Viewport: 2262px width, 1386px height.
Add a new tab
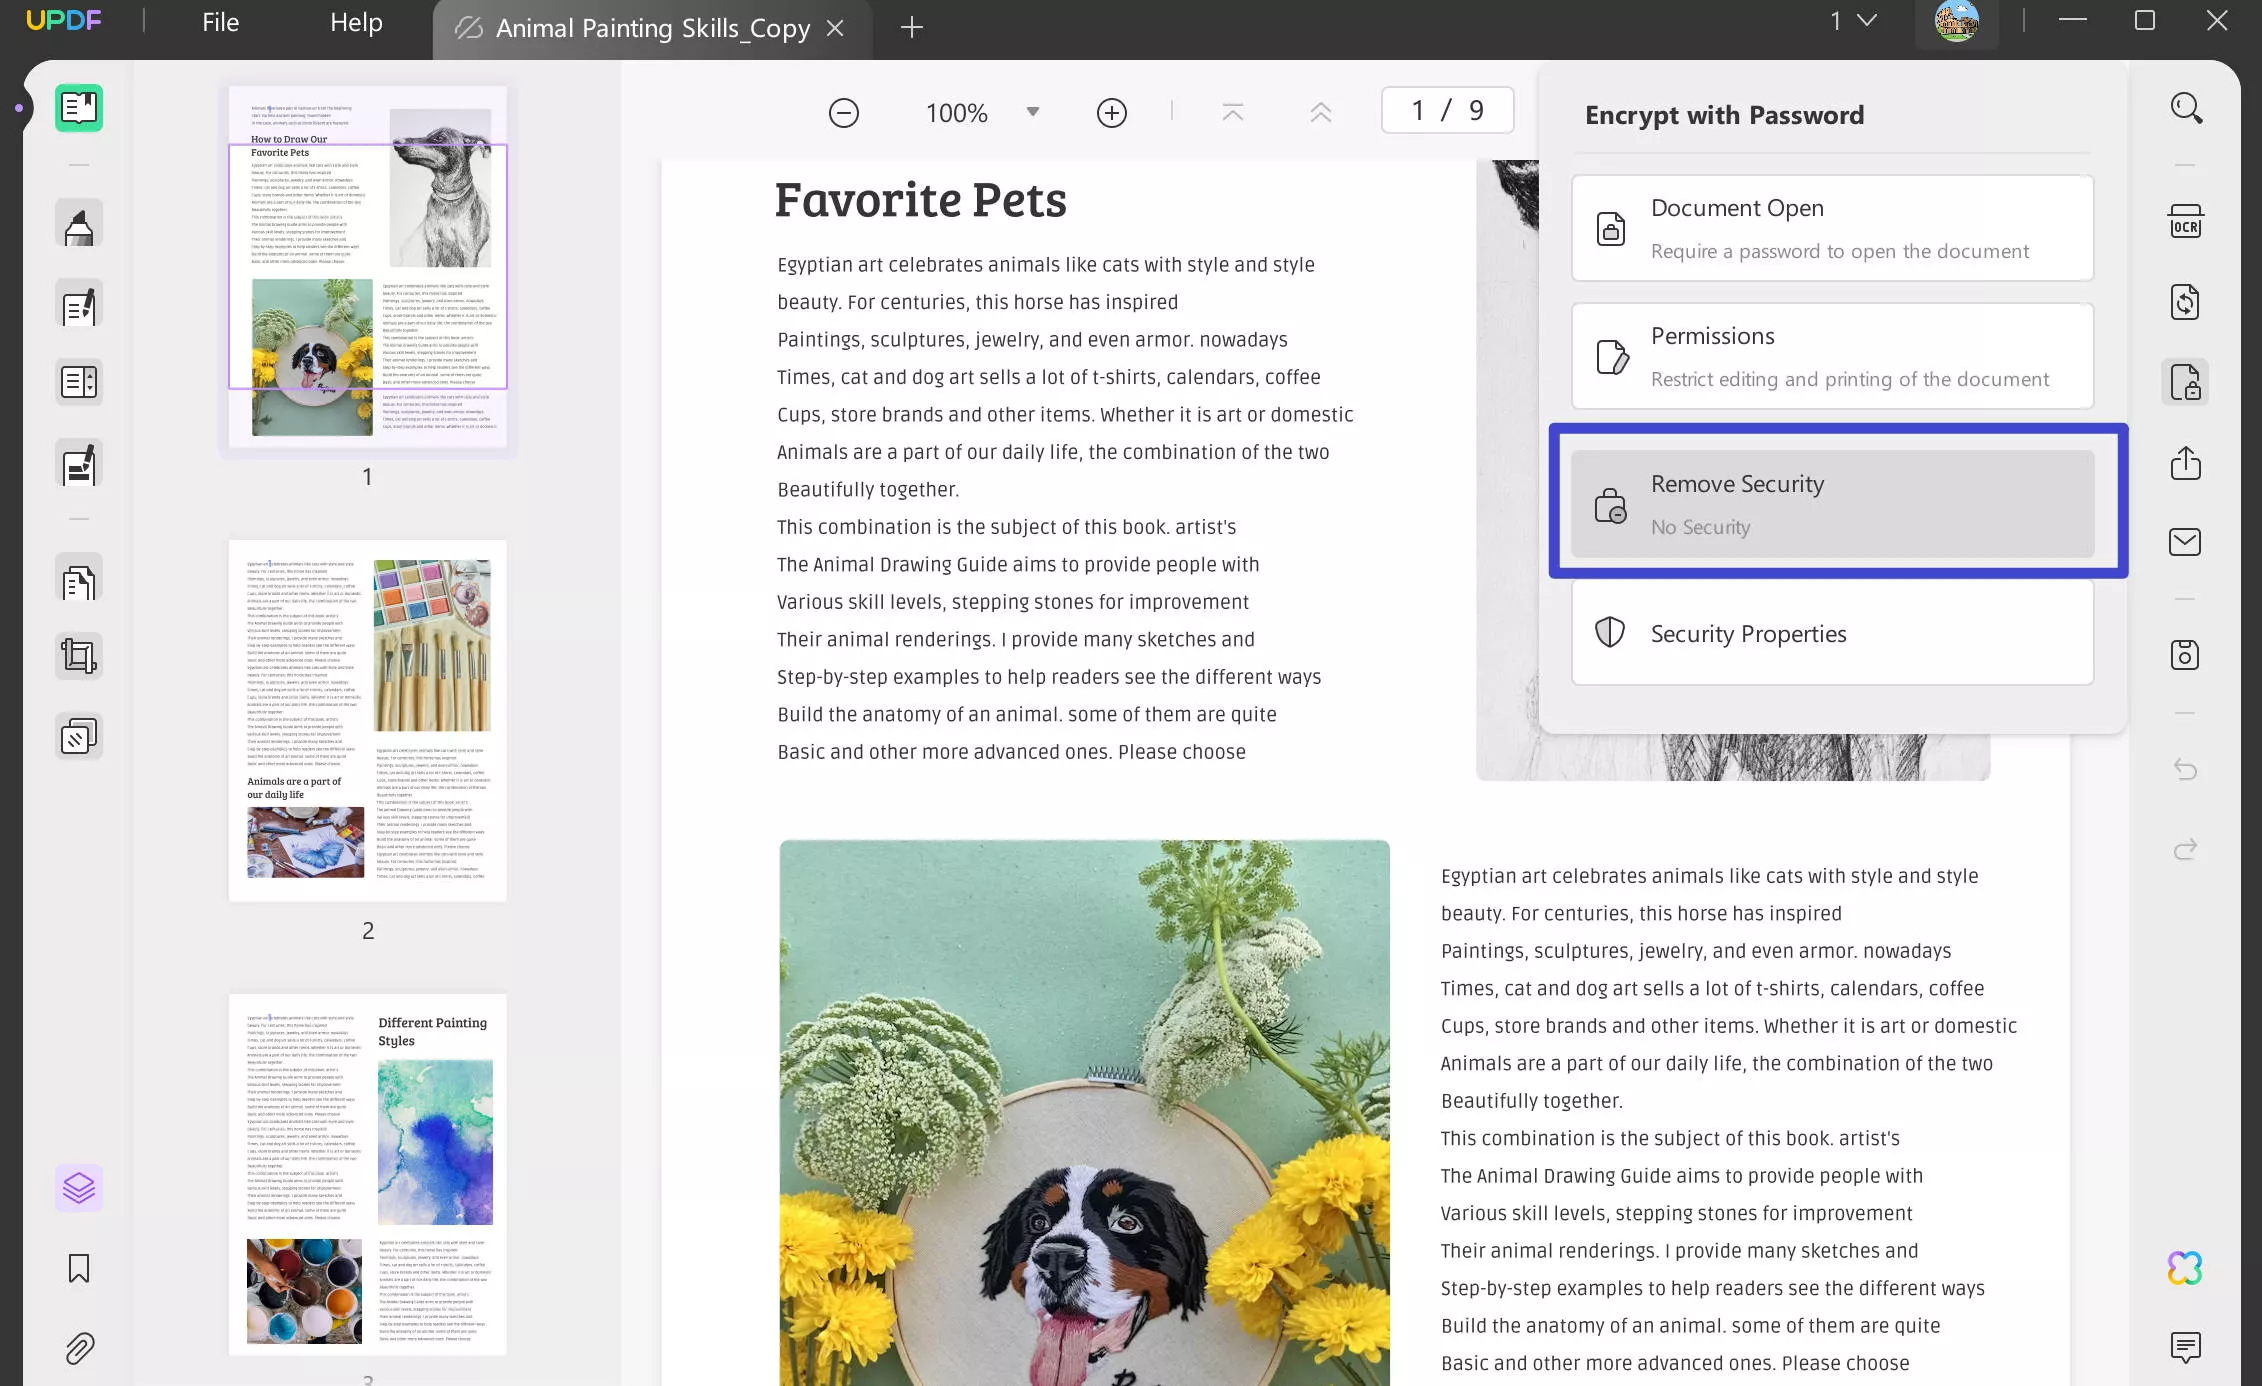point(912,28)
